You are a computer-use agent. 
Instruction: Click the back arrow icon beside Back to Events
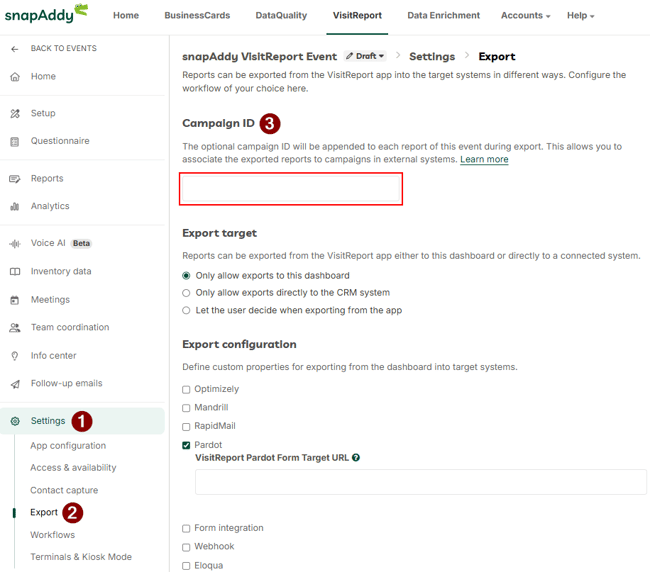pyautogui.click(x=15, y=49)
